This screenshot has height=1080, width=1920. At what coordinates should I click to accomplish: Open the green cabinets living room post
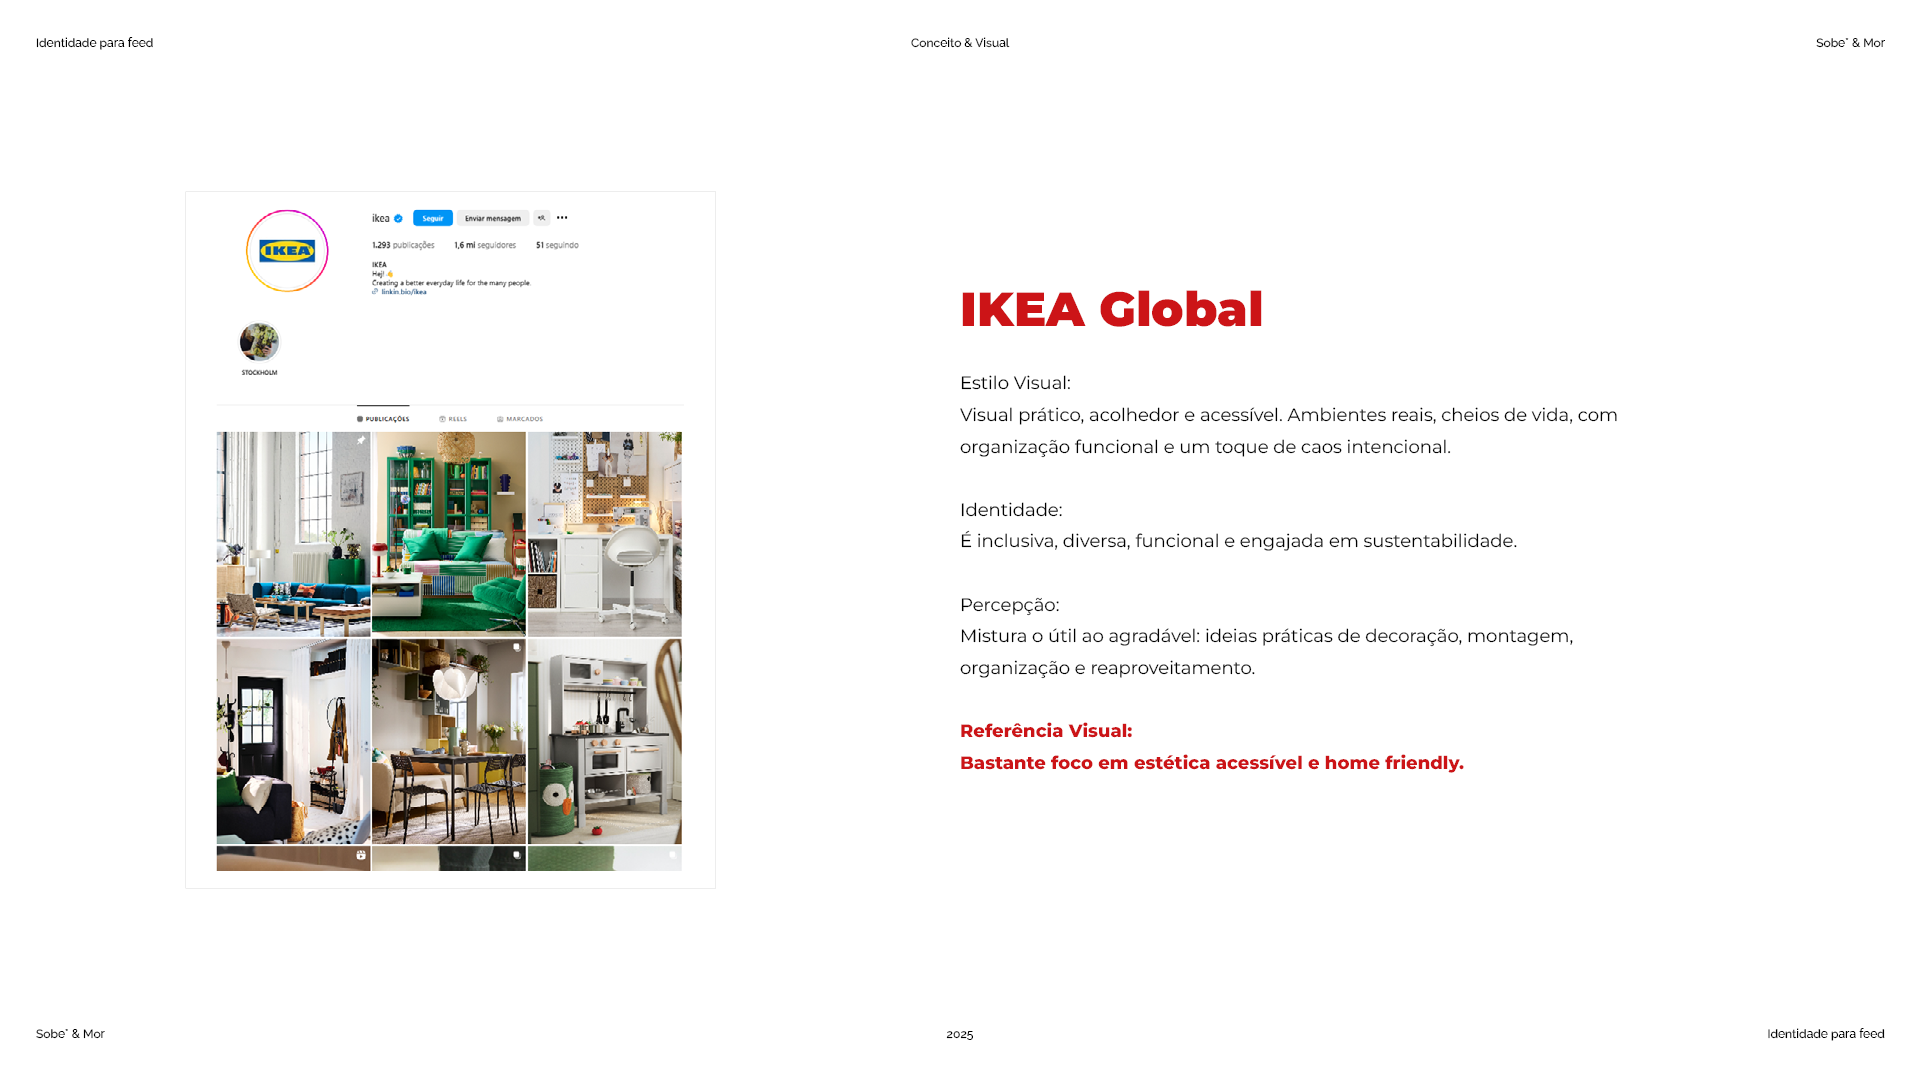[x=448, y=534]
